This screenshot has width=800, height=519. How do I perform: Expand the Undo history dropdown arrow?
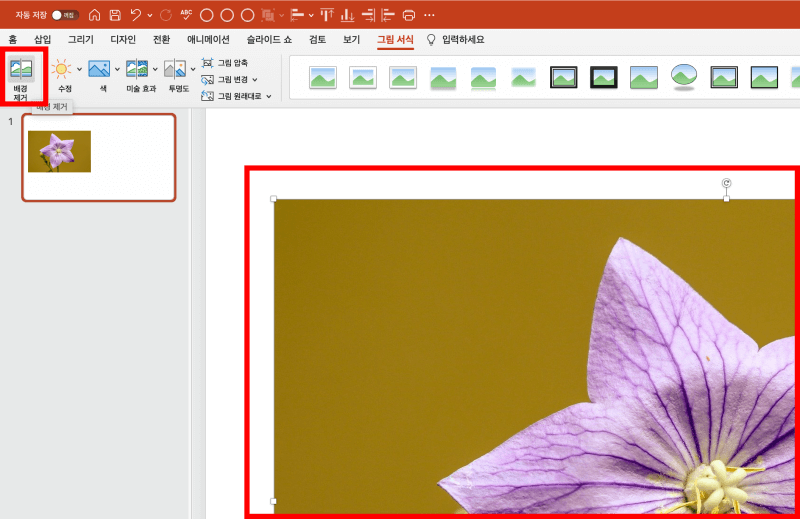149,15
